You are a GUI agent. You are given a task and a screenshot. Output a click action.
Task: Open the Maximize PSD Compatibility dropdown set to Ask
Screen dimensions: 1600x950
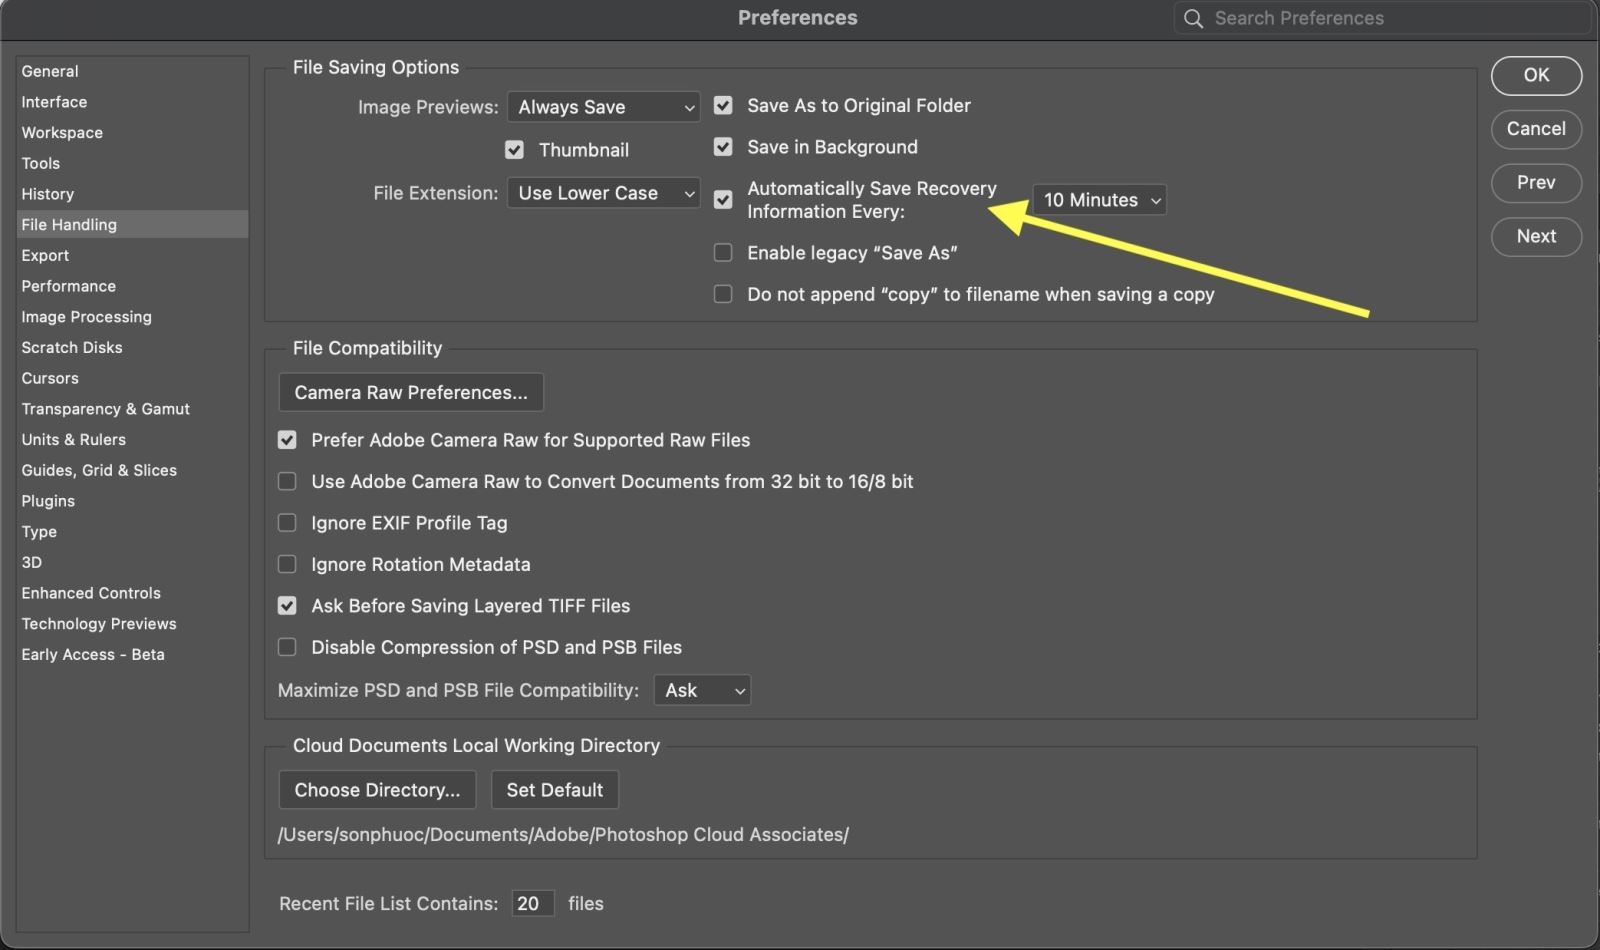click(x=701, y=689)
